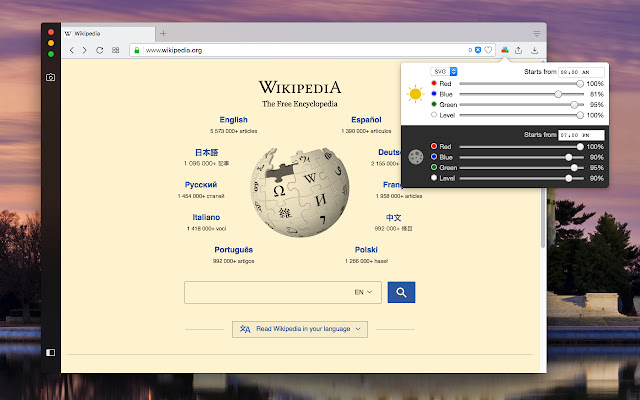This screenshot has height=400, width=640.
Task: Click the nighttime Level value 90%
Action: pos(596,178)
